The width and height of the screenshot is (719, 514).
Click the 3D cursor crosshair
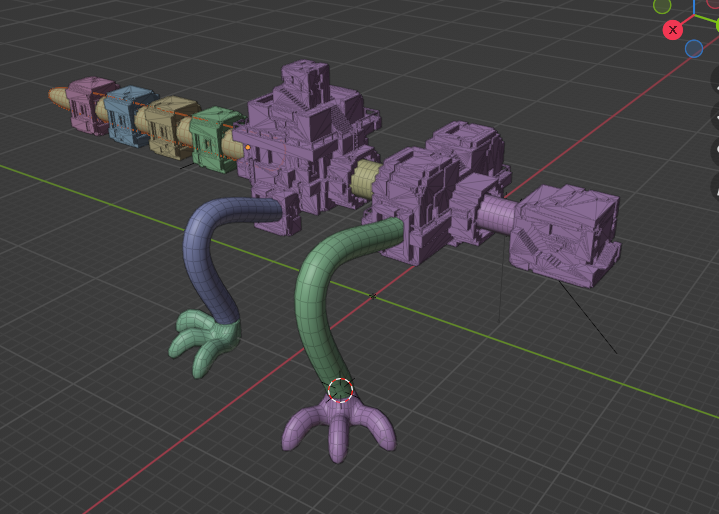(340, 389)
